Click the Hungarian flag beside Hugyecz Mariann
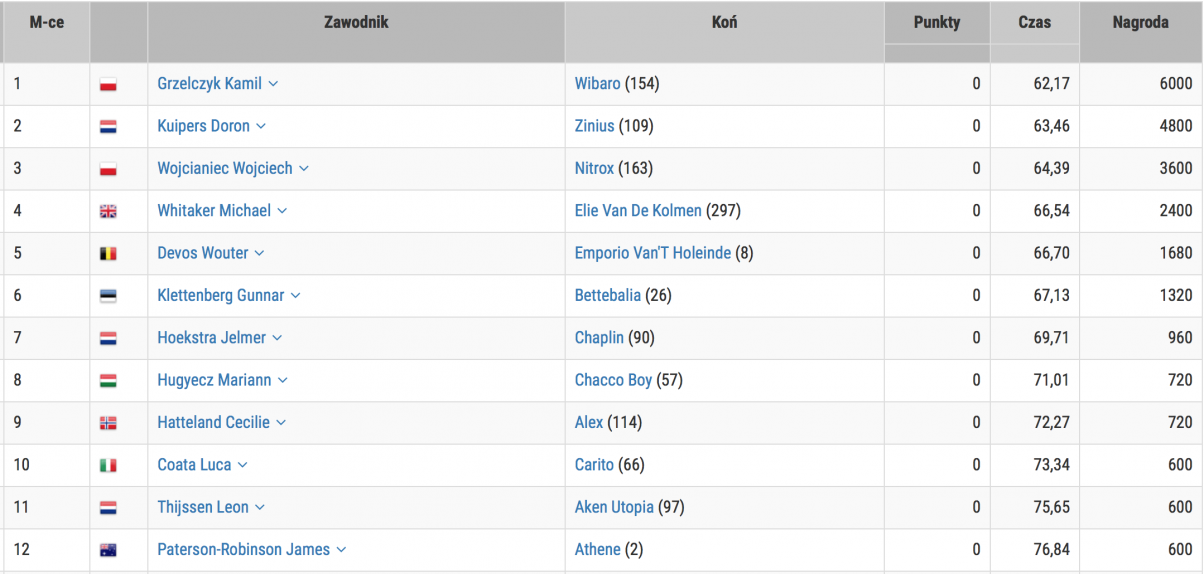1204x574 pixels. click(108, 381)
